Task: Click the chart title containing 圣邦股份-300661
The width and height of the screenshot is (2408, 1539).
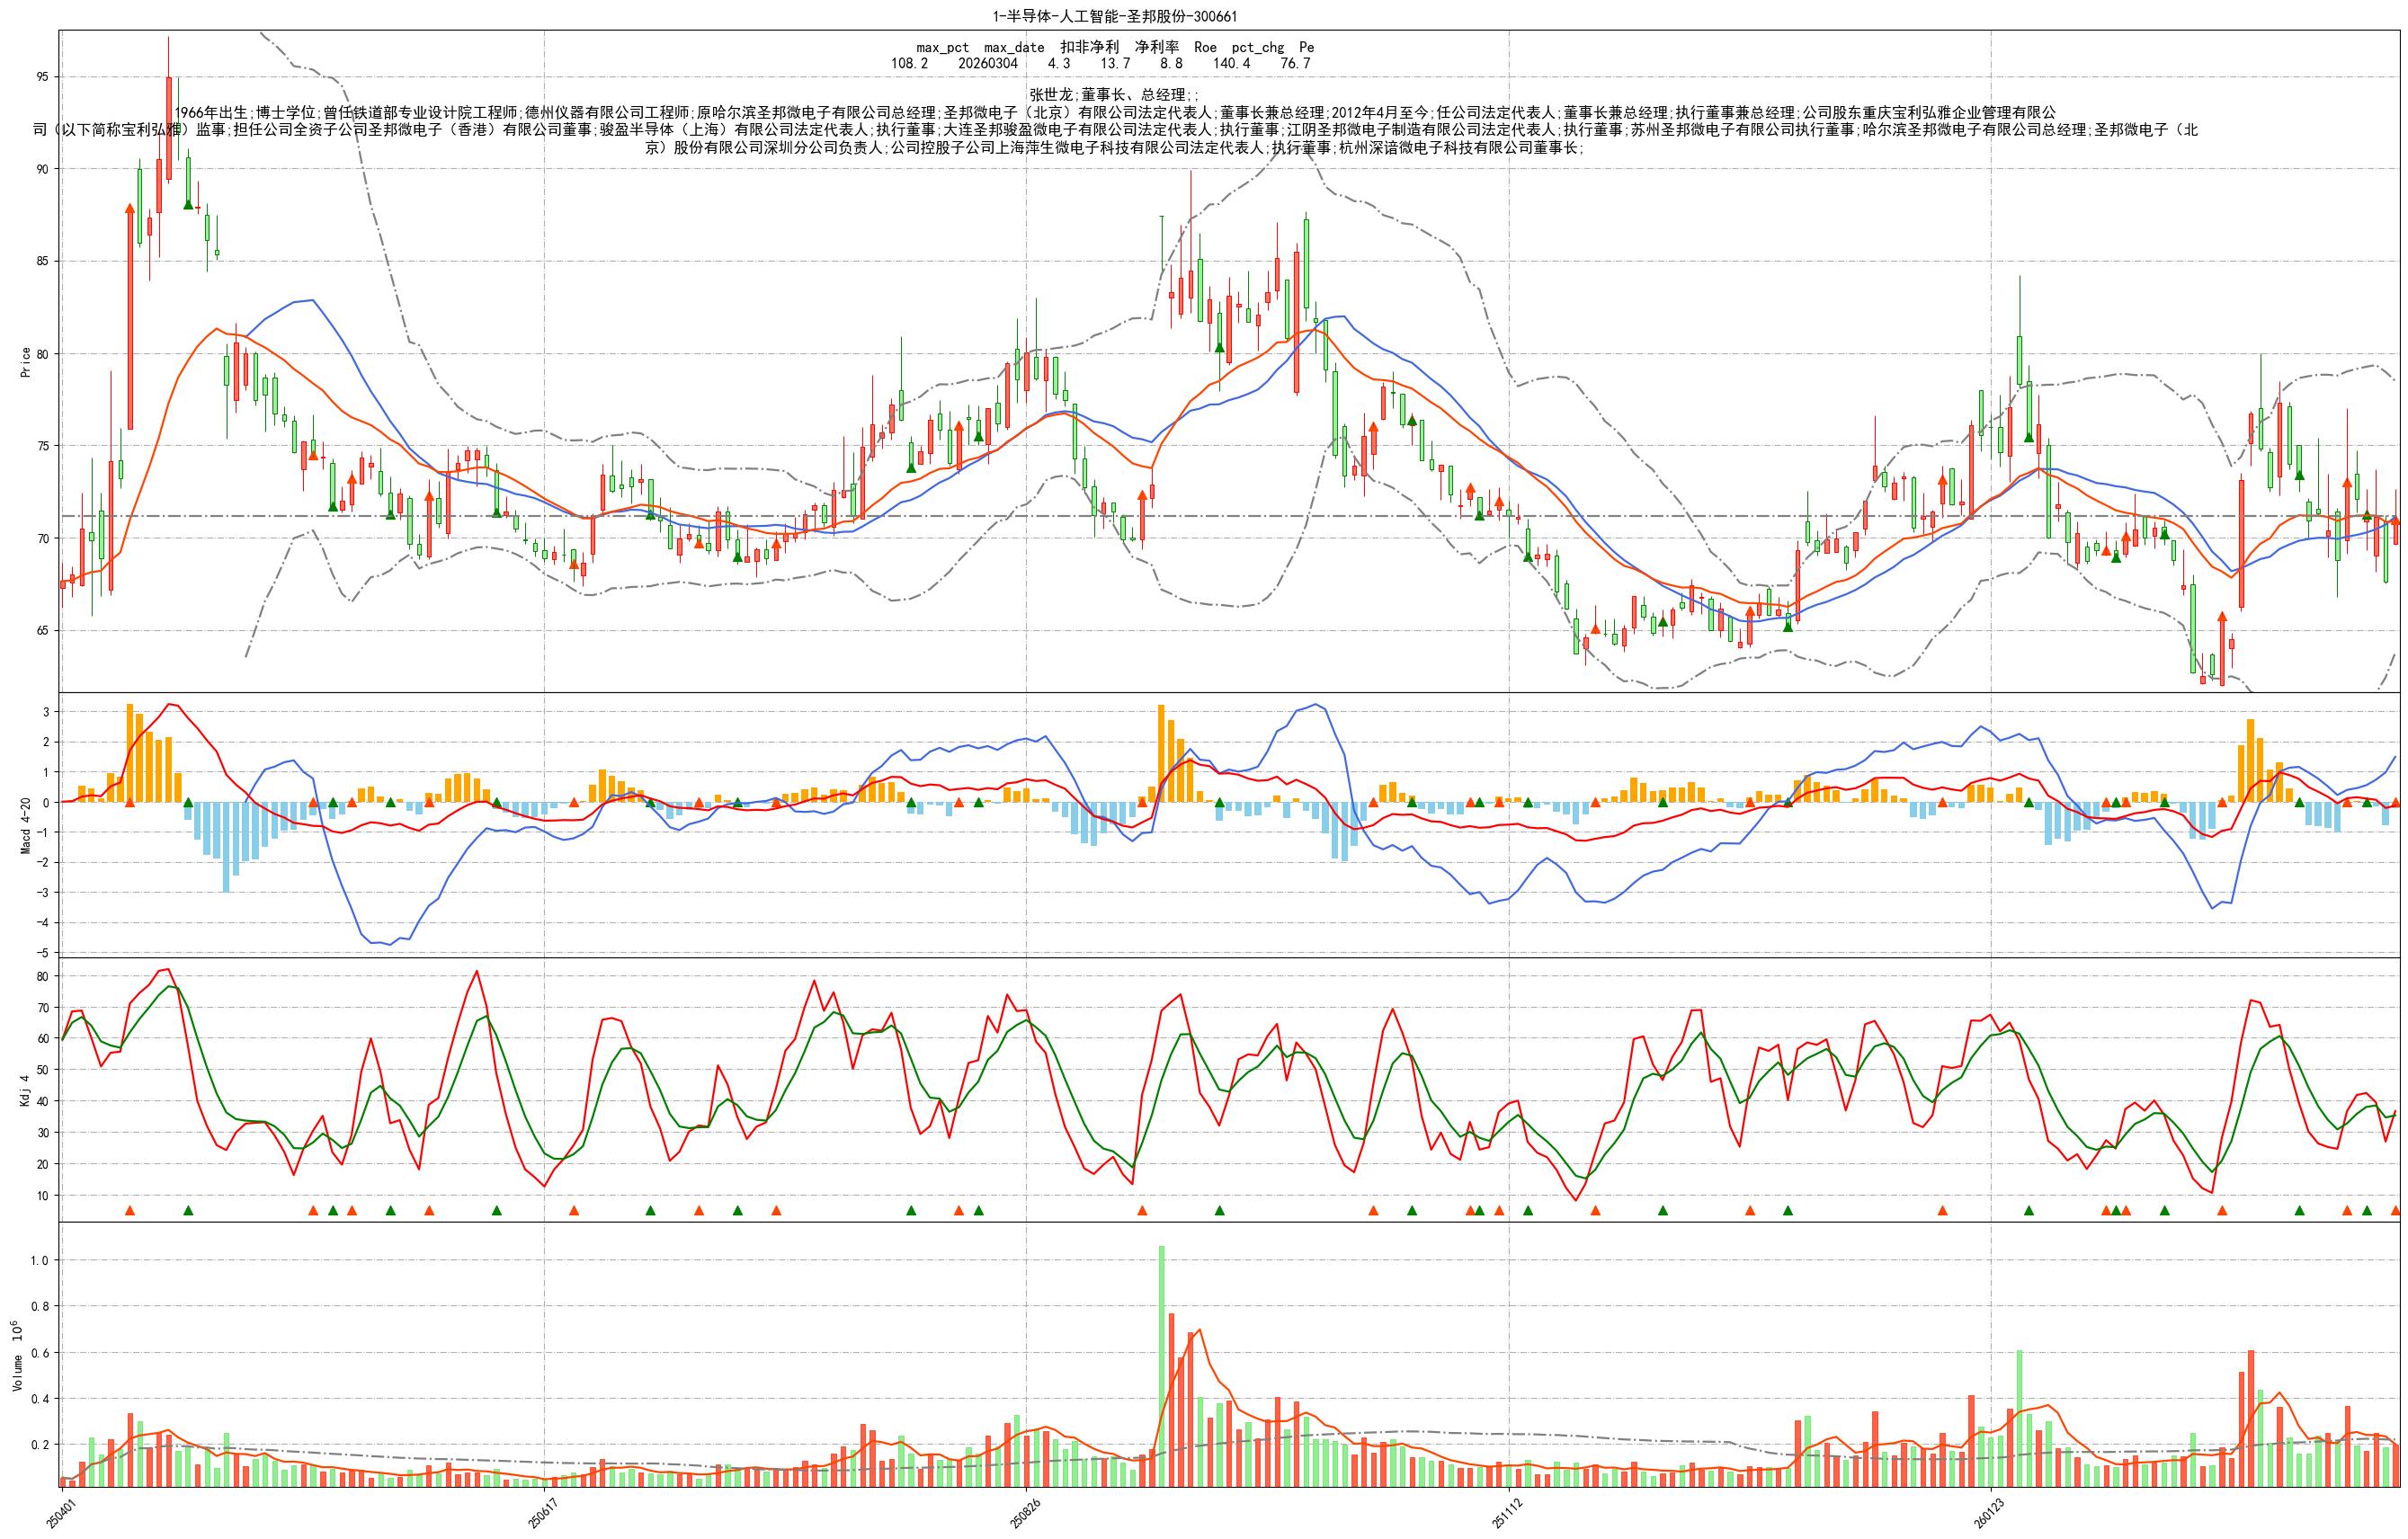Action: (x=1114, y=16)
